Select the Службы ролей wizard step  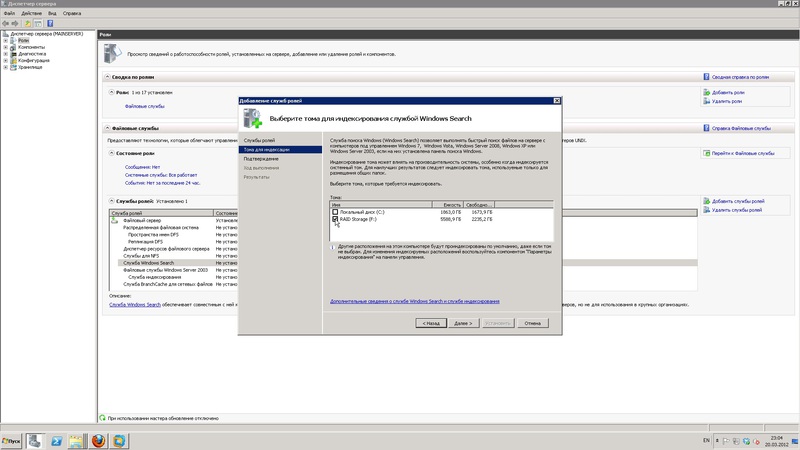[x=259, y=140]
